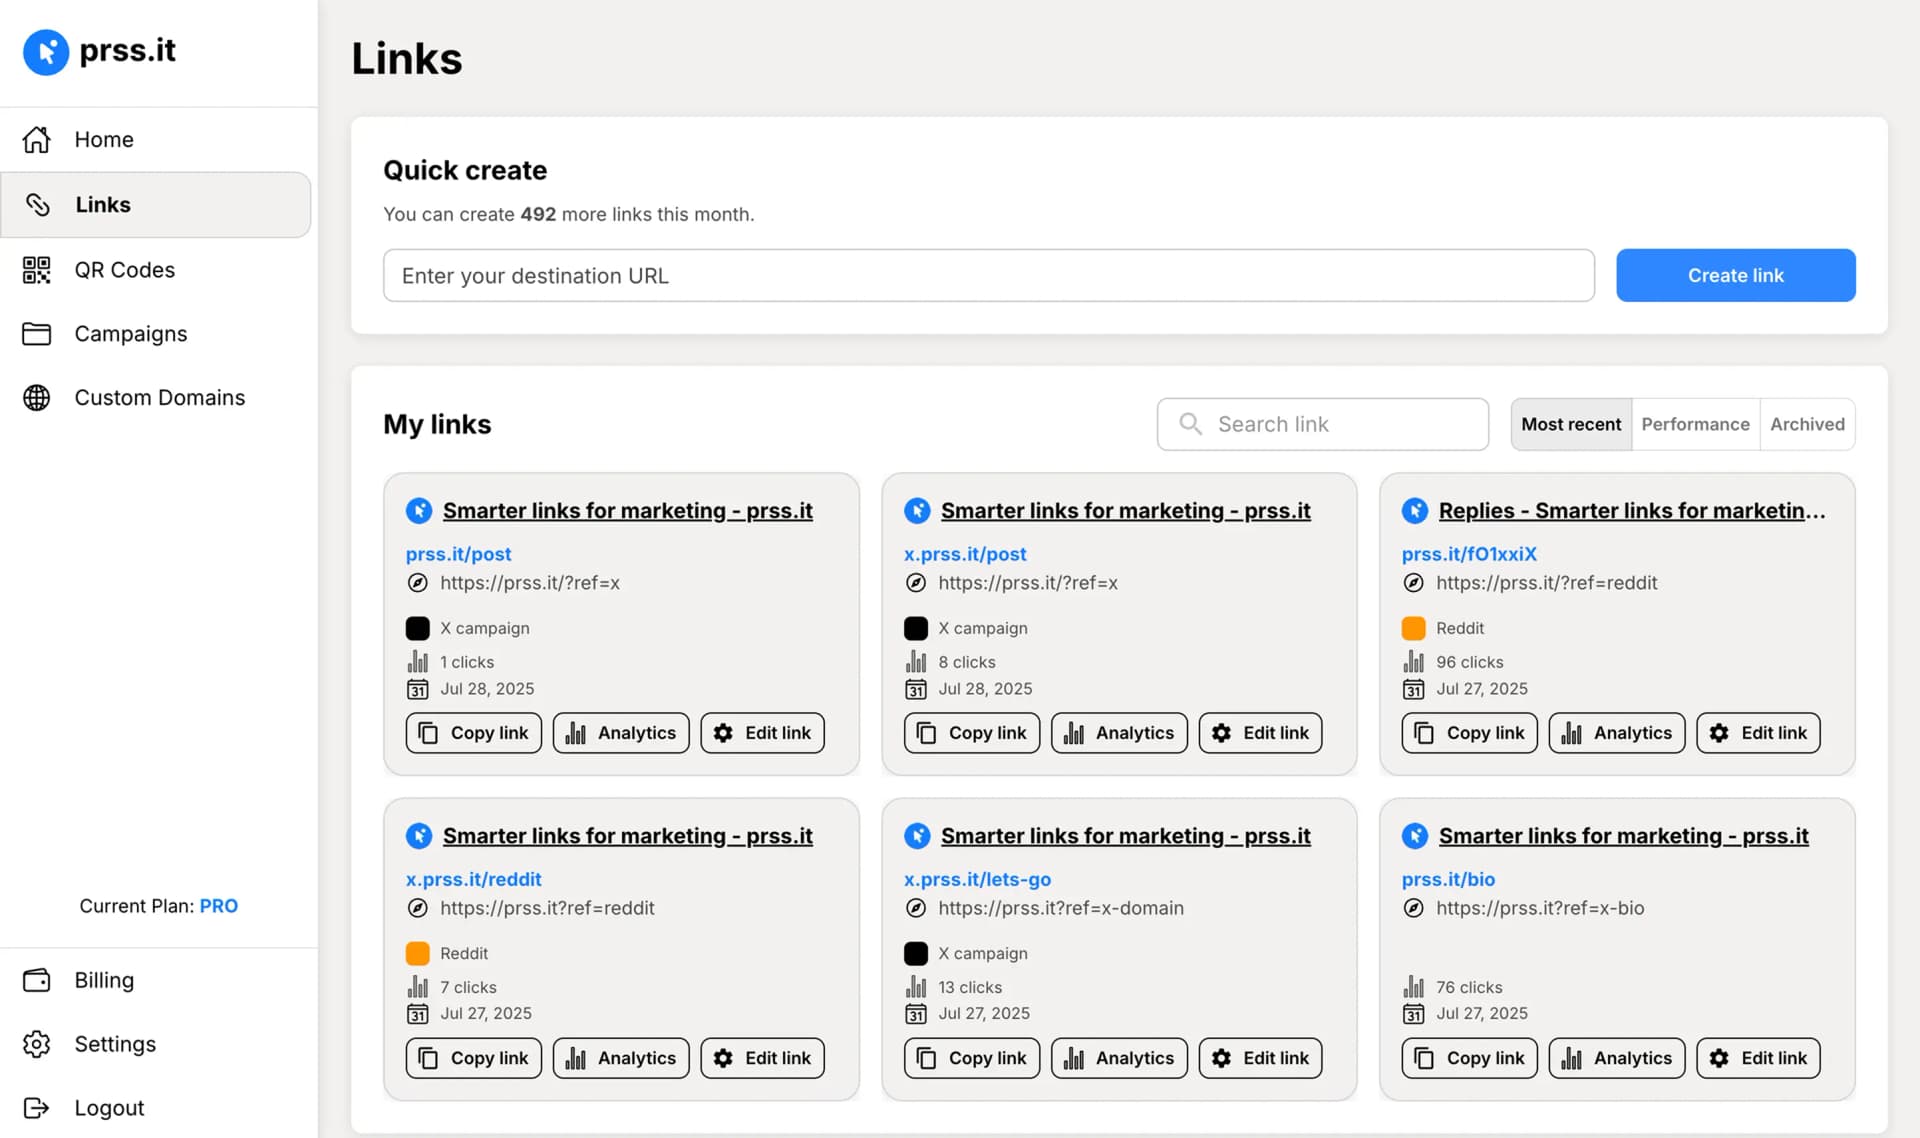Switch to the Archived tab
1920x1138 pixels.
(1807, 425)
